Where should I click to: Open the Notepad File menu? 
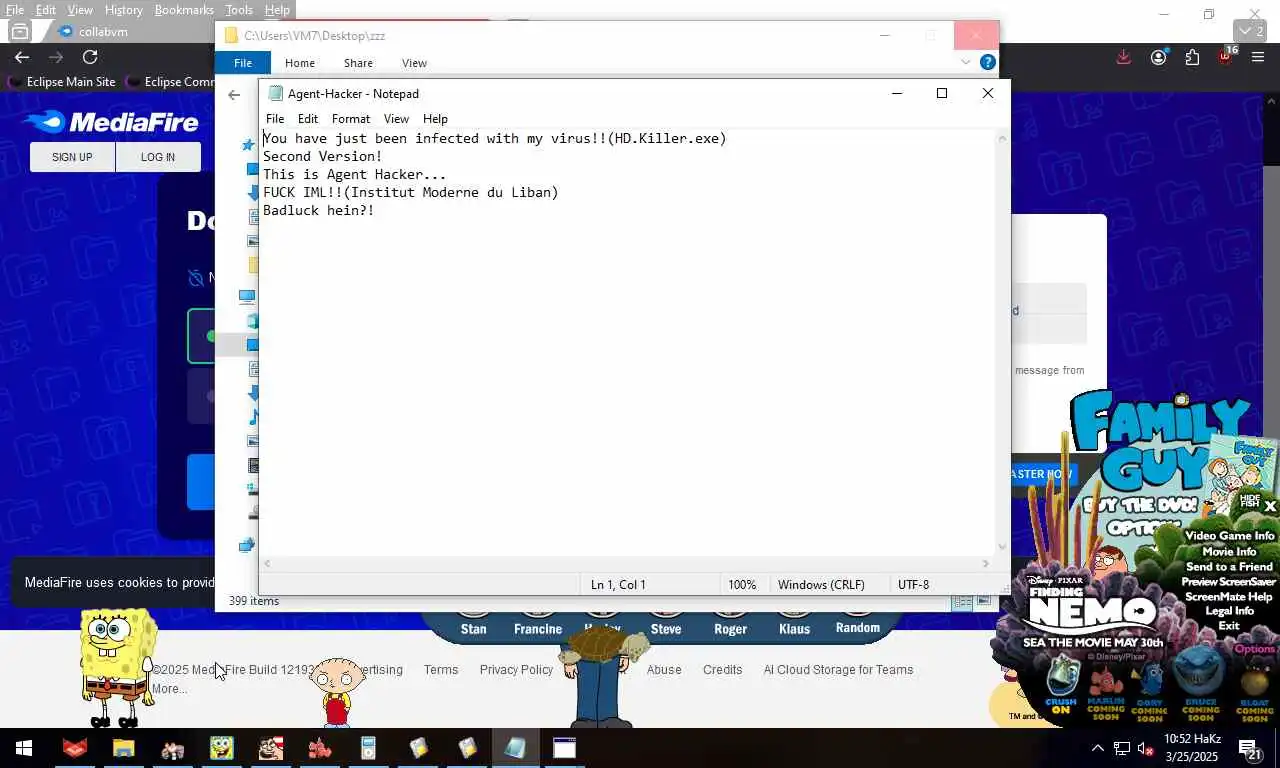click(275, 118)
